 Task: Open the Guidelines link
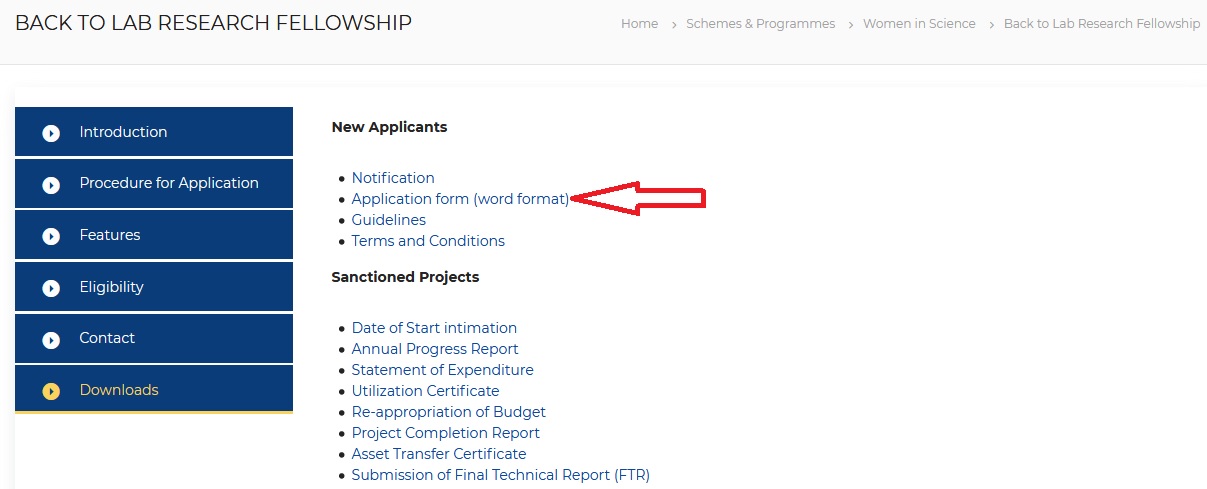pos(388,220)
